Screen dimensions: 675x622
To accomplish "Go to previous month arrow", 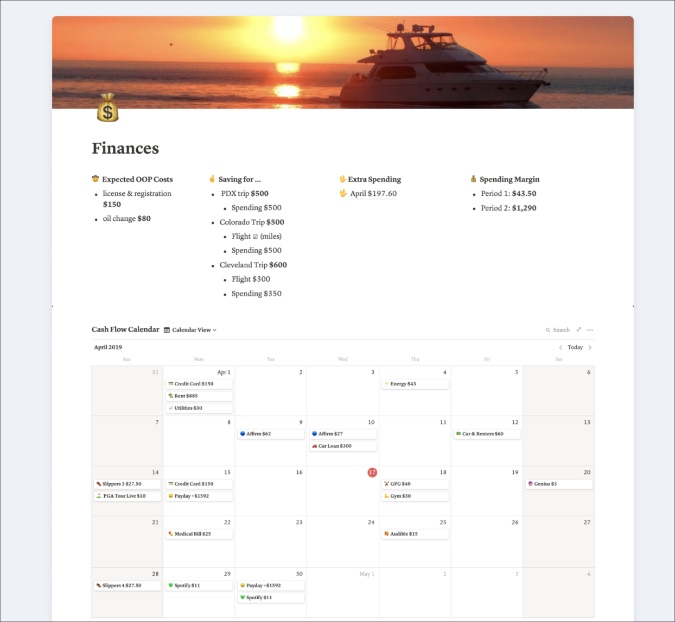I will point(560,347).
